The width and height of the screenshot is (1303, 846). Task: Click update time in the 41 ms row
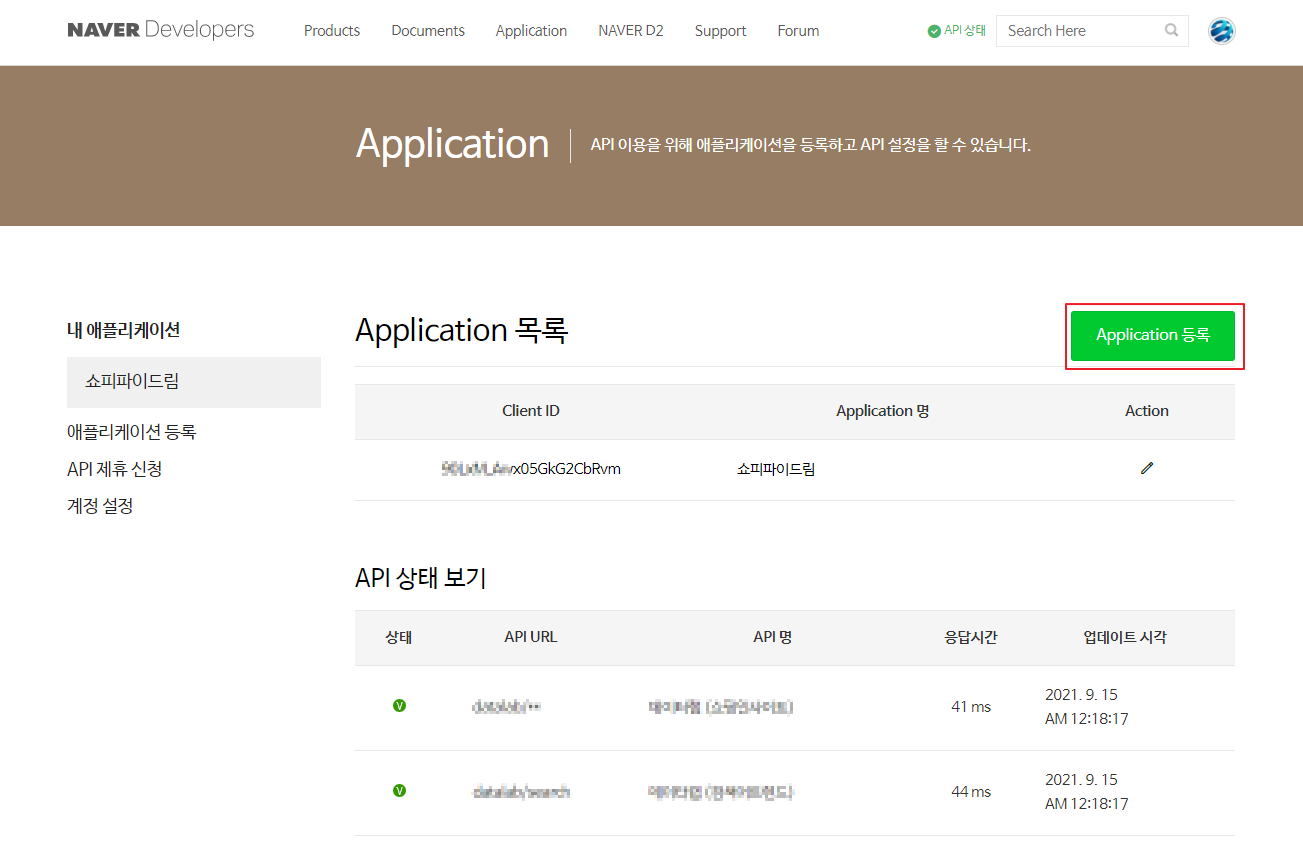(x=1087, y=707)
